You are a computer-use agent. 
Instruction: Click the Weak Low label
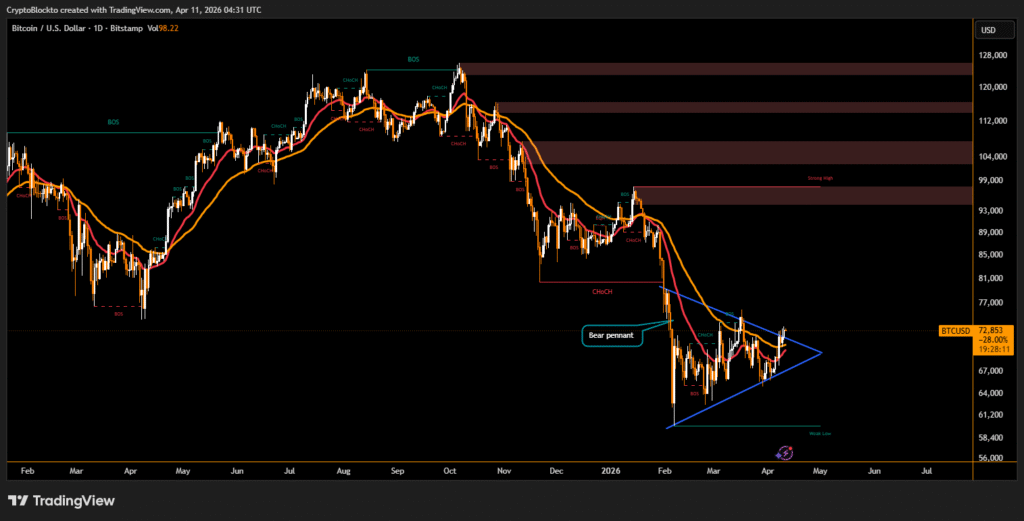point(820,433)
